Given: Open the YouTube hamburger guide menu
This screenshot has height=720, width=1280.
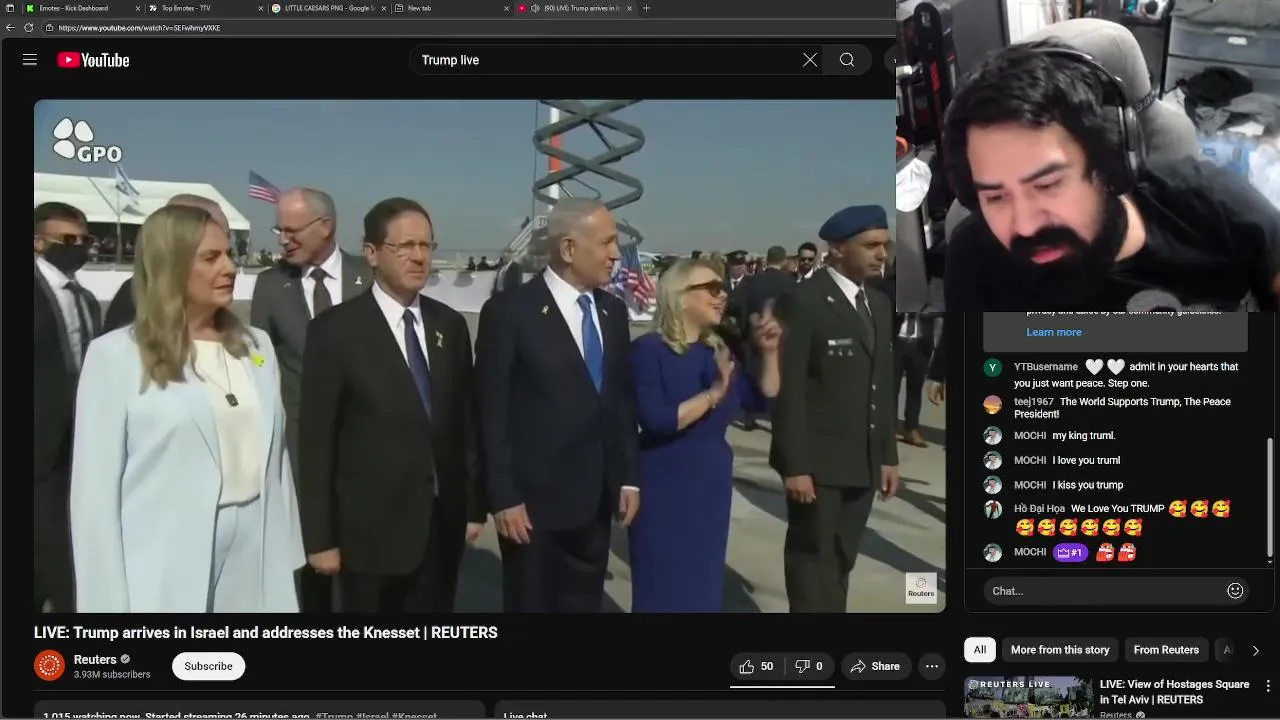Looking at the screenshot, I should (x=30, y=60).
